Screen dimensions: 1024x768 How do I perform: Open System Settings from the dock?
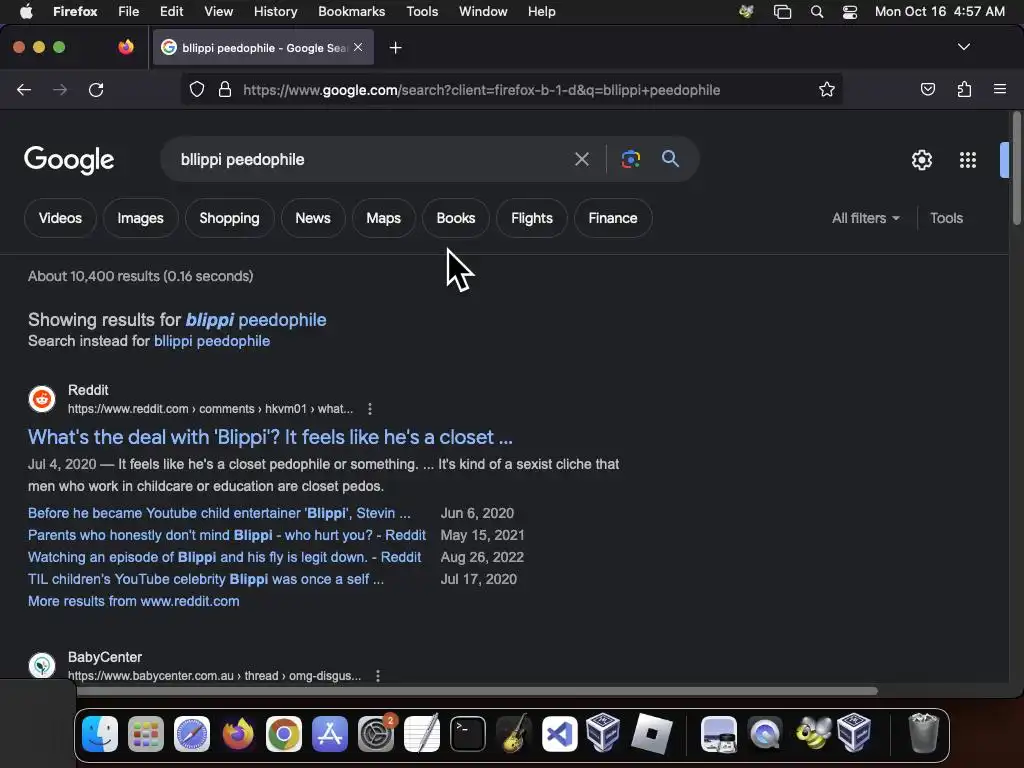[376, 734]
